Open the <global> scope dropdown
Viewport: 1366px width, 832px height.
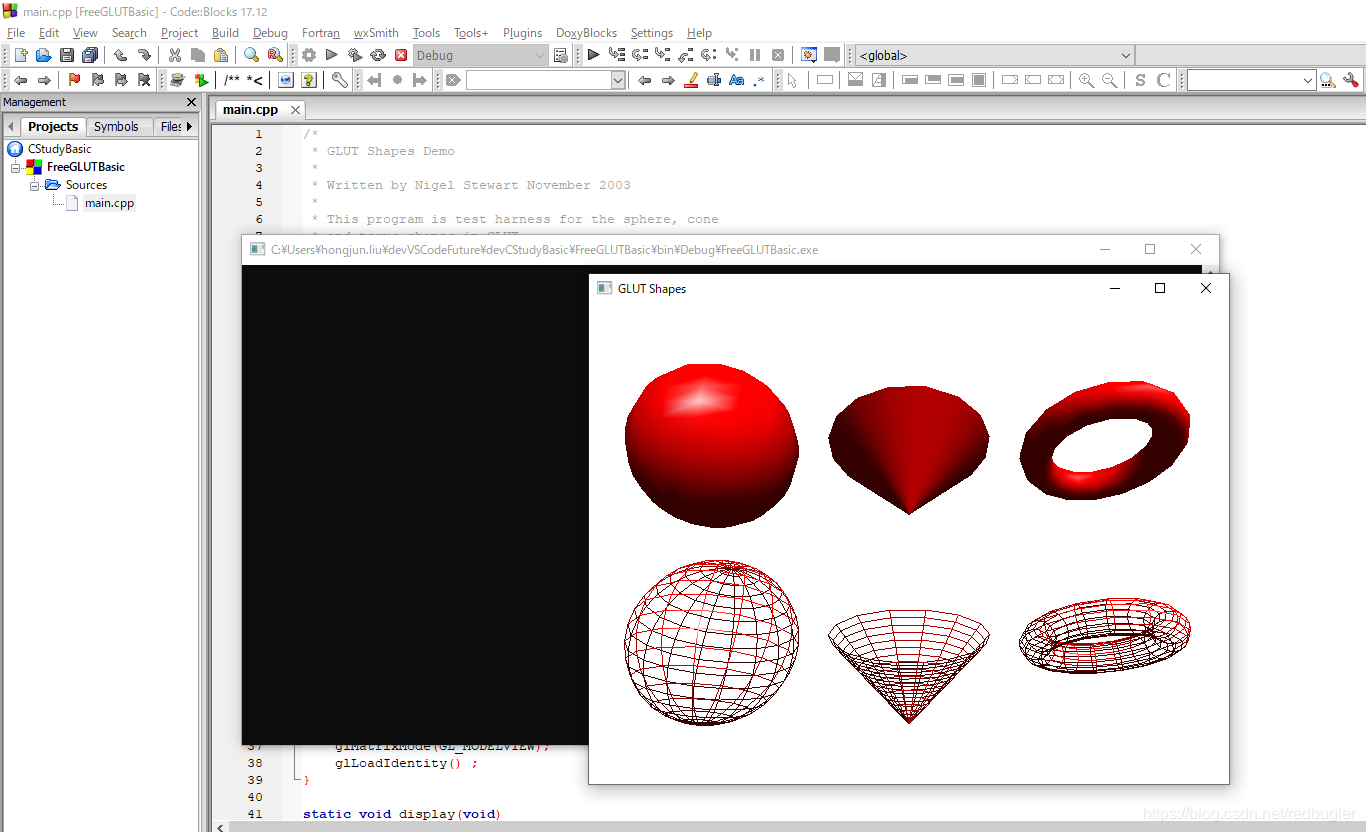pos(995,56)
